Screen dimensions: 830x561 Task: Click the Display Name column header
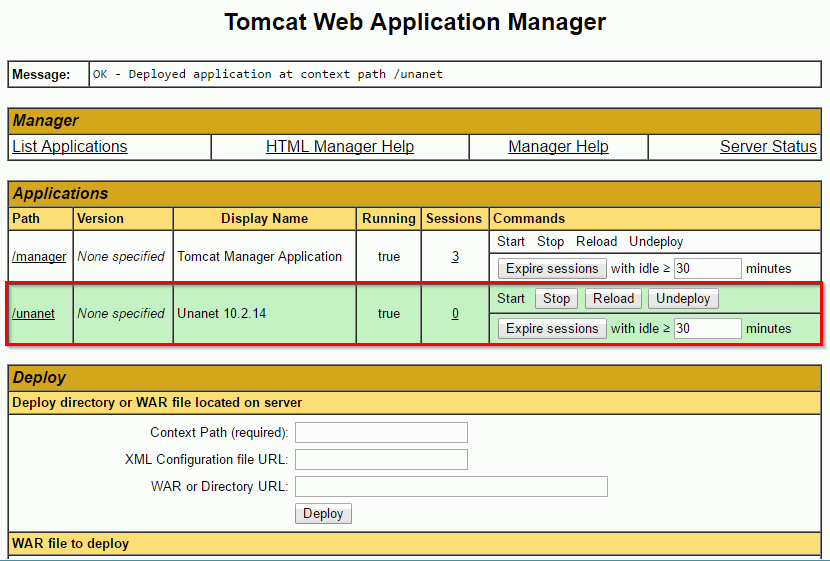(x=264, y=219)
